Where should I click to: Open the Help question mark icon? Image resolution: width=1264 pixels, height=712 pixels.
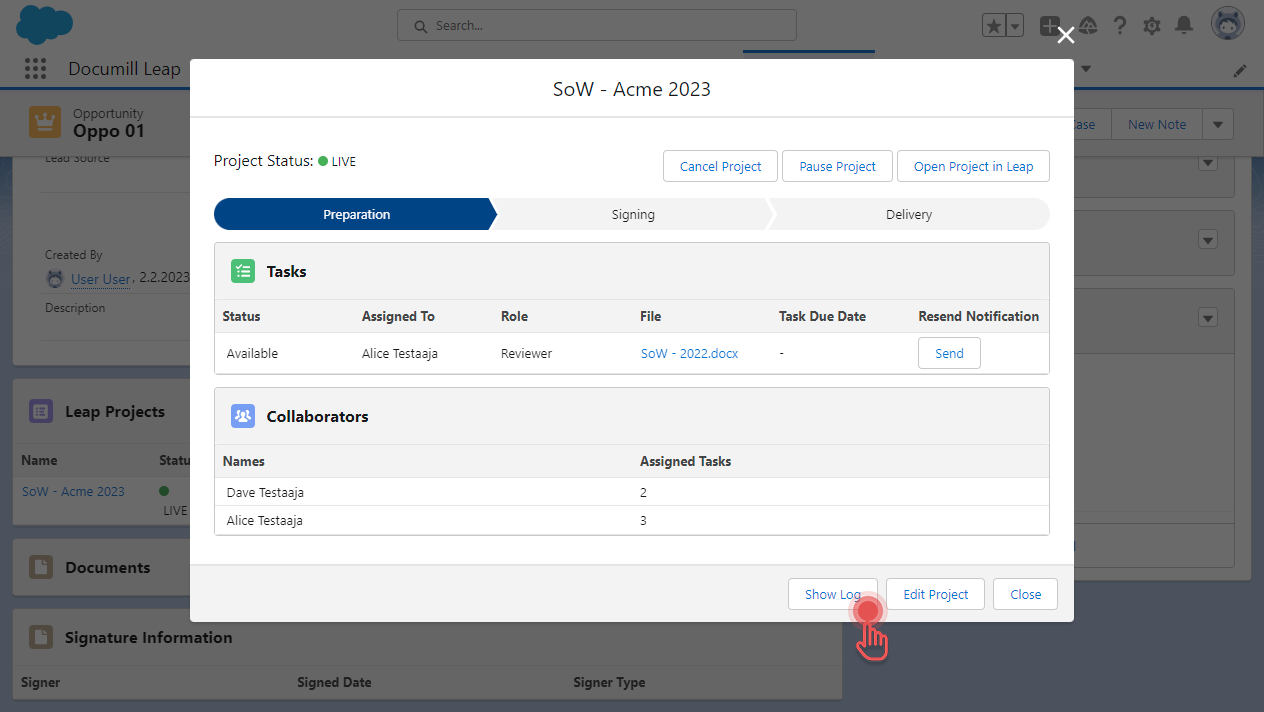pos(1120,26)
